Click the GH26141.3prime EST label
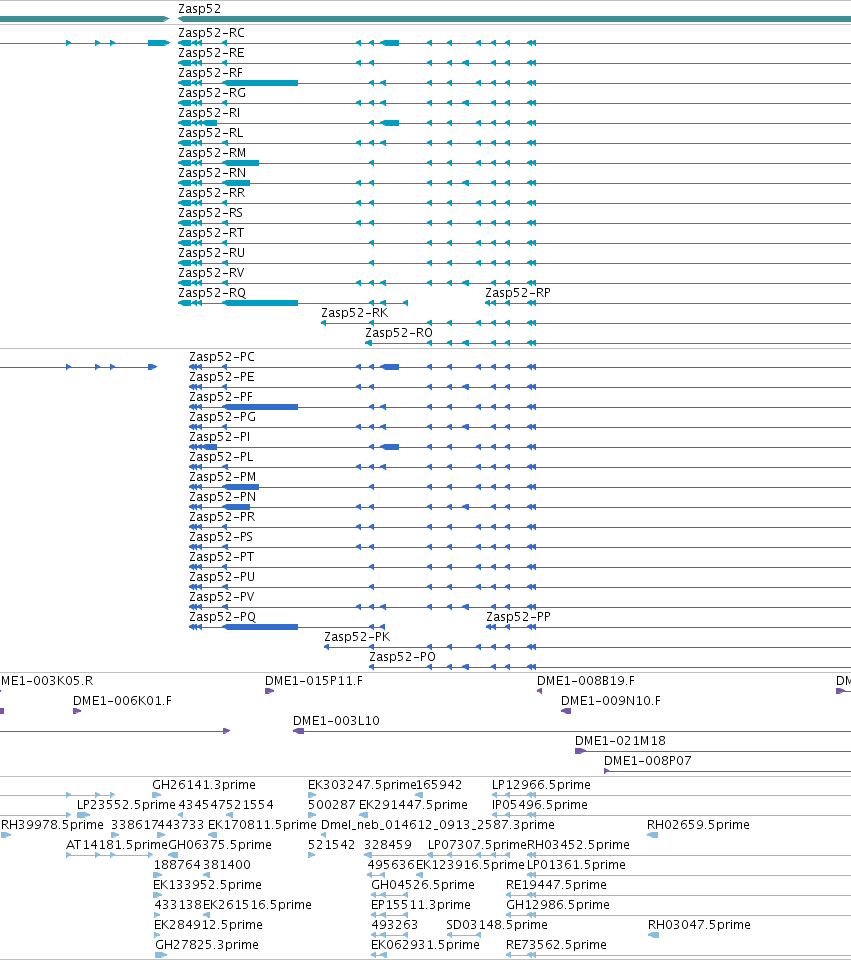Viewport: 851px width, 960px height. (x=204, y=785)
